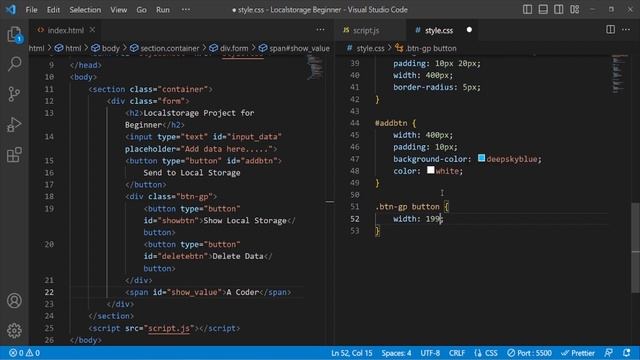This screenshot has width=640, height=360.
Task: Open Manage settings gear
Action: coord(14,330)
